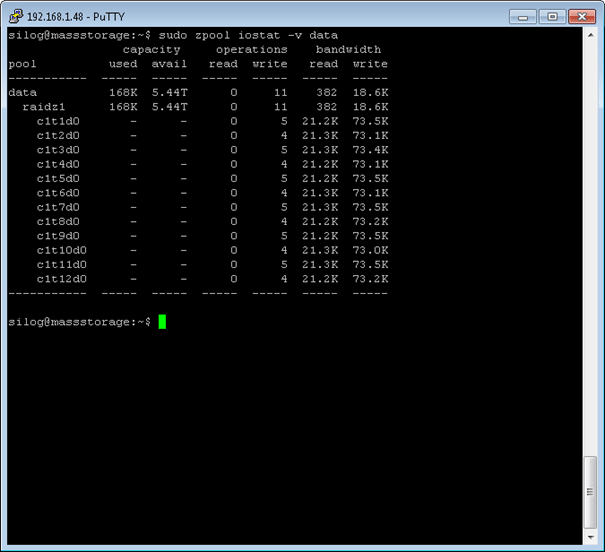Click disk name 'c1t6d0'
Screen dimensions: 605x552
click(x=58, y=192)
